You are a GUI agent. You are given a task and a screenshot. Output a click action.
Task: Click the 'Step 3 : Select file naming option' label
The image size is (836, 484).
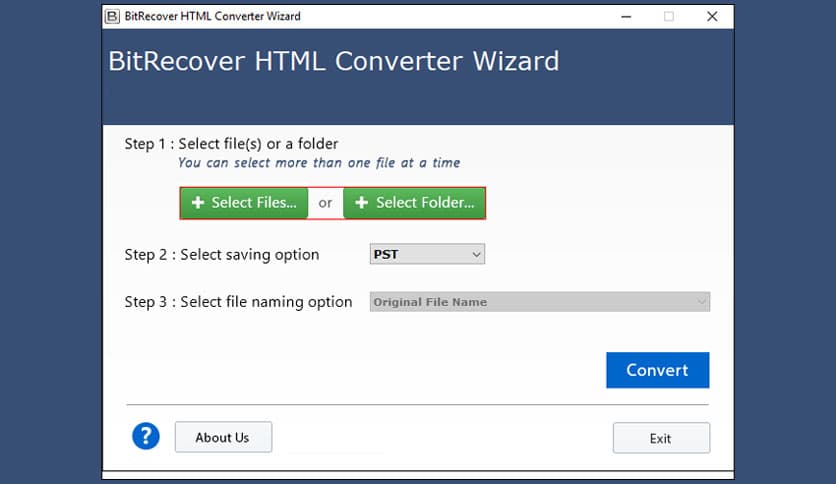pos(238,302)
